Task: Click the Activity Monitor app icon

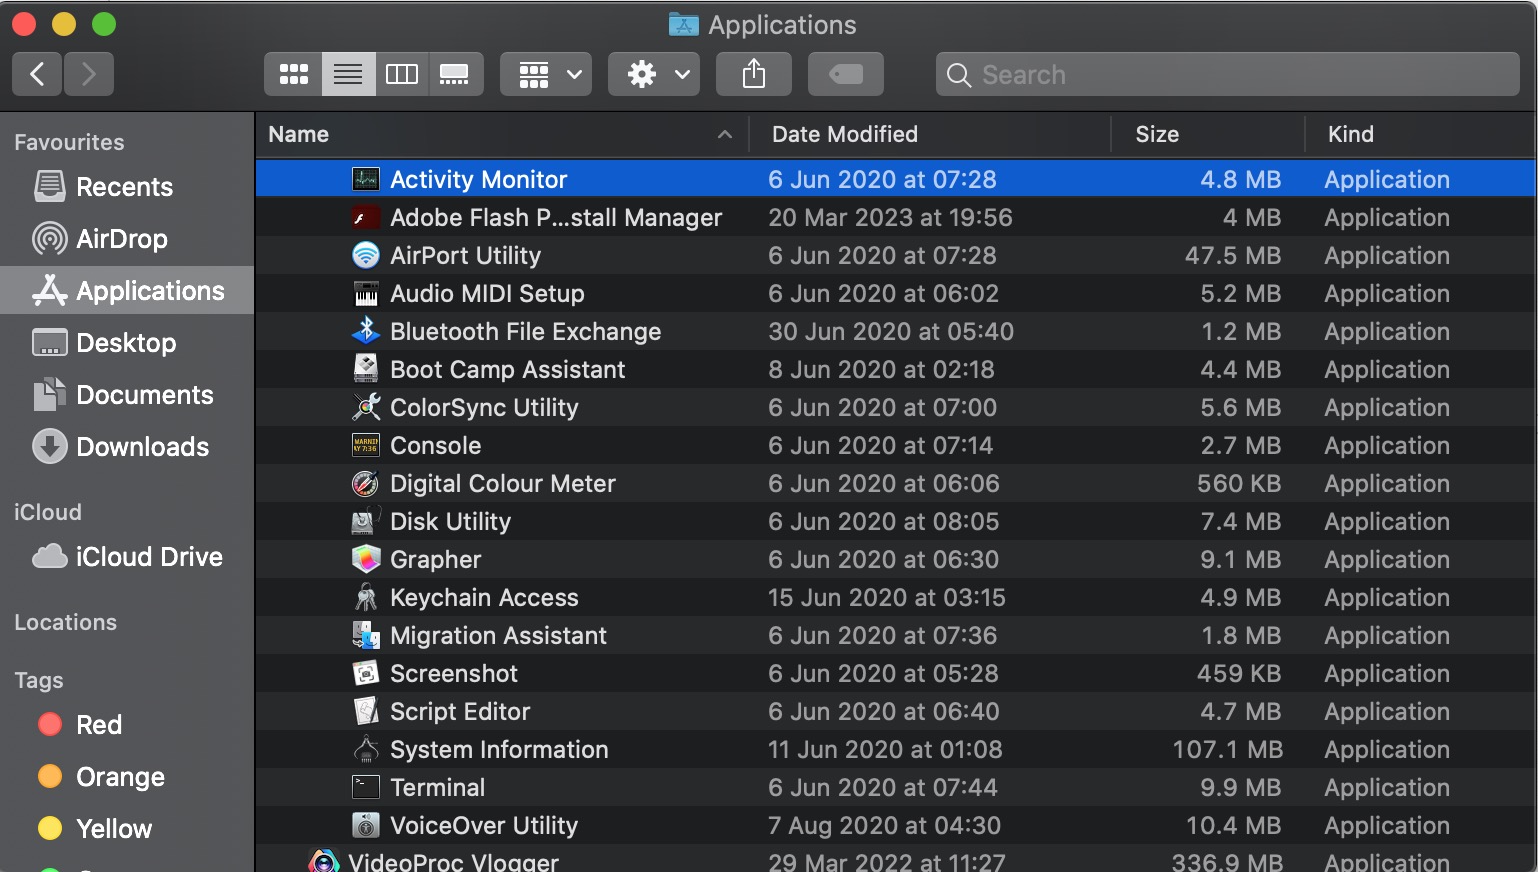Action: (x=366, y=179)
